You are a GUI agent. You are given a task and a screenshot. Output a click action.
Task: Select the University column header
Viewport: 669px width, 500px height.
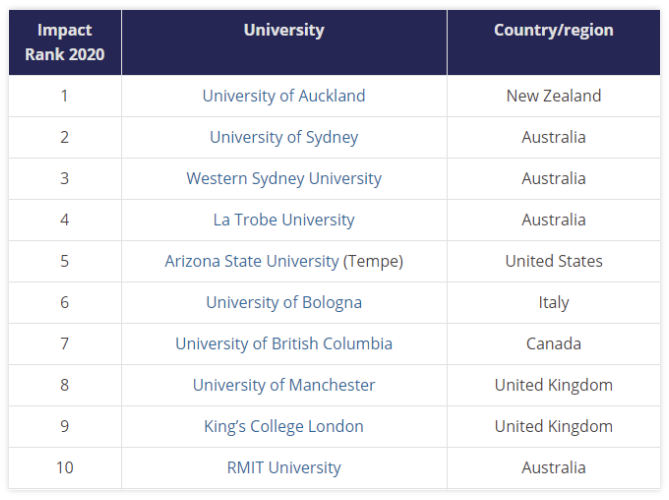coord(284,42)
